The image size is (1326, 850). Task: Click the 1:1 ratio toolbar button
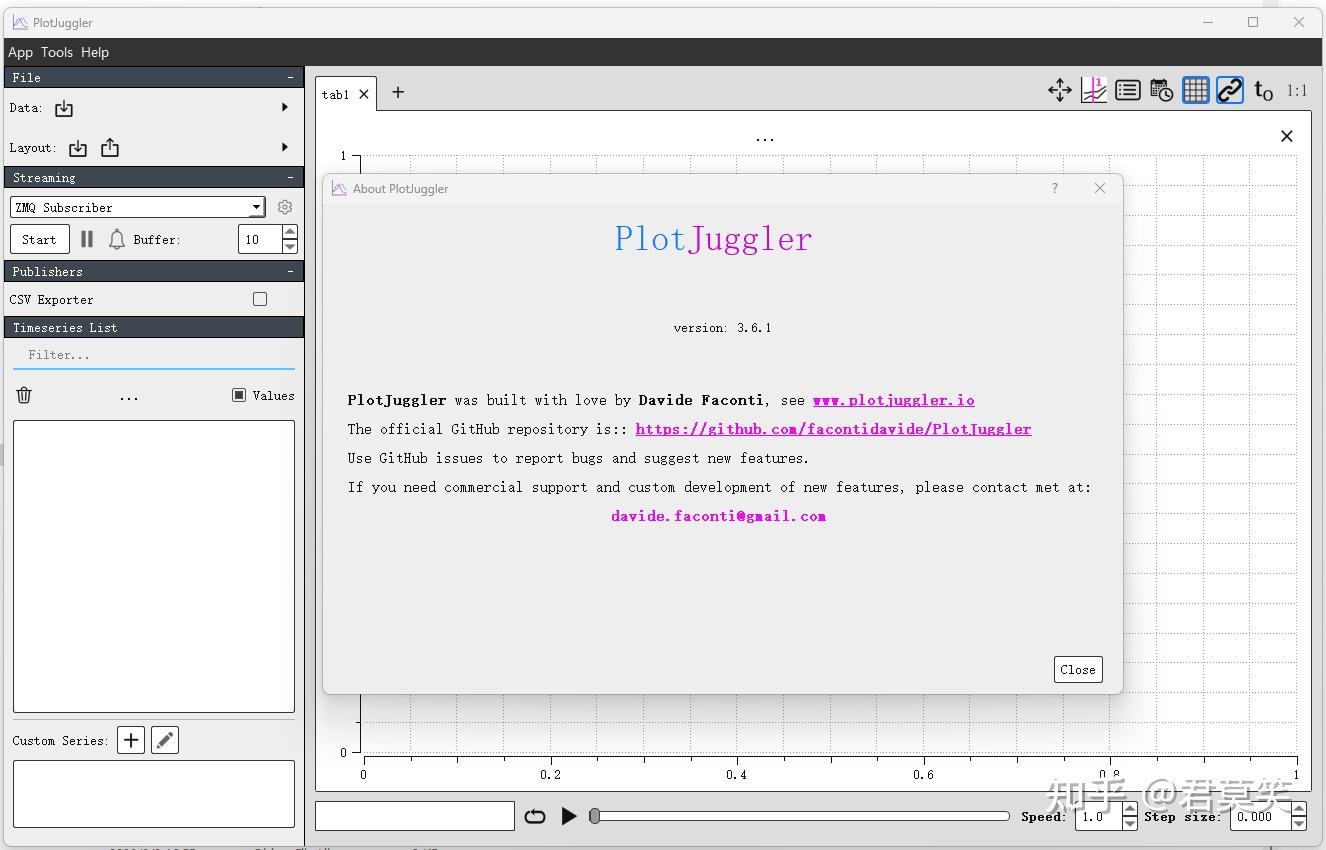click(1297, 91)
